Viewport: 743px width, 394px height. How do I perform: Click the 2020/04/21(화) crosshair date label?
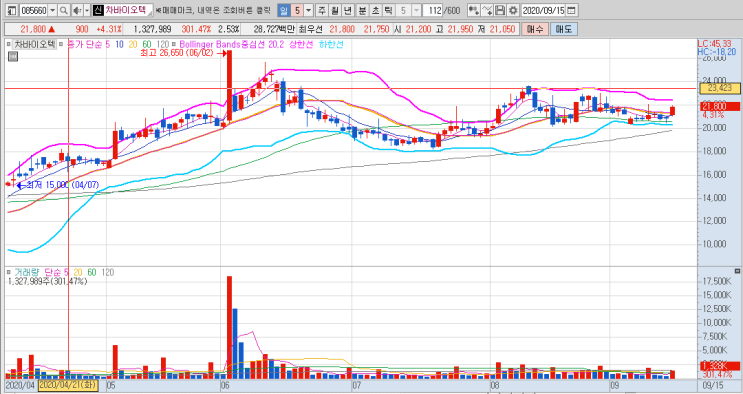coord(68,385)
